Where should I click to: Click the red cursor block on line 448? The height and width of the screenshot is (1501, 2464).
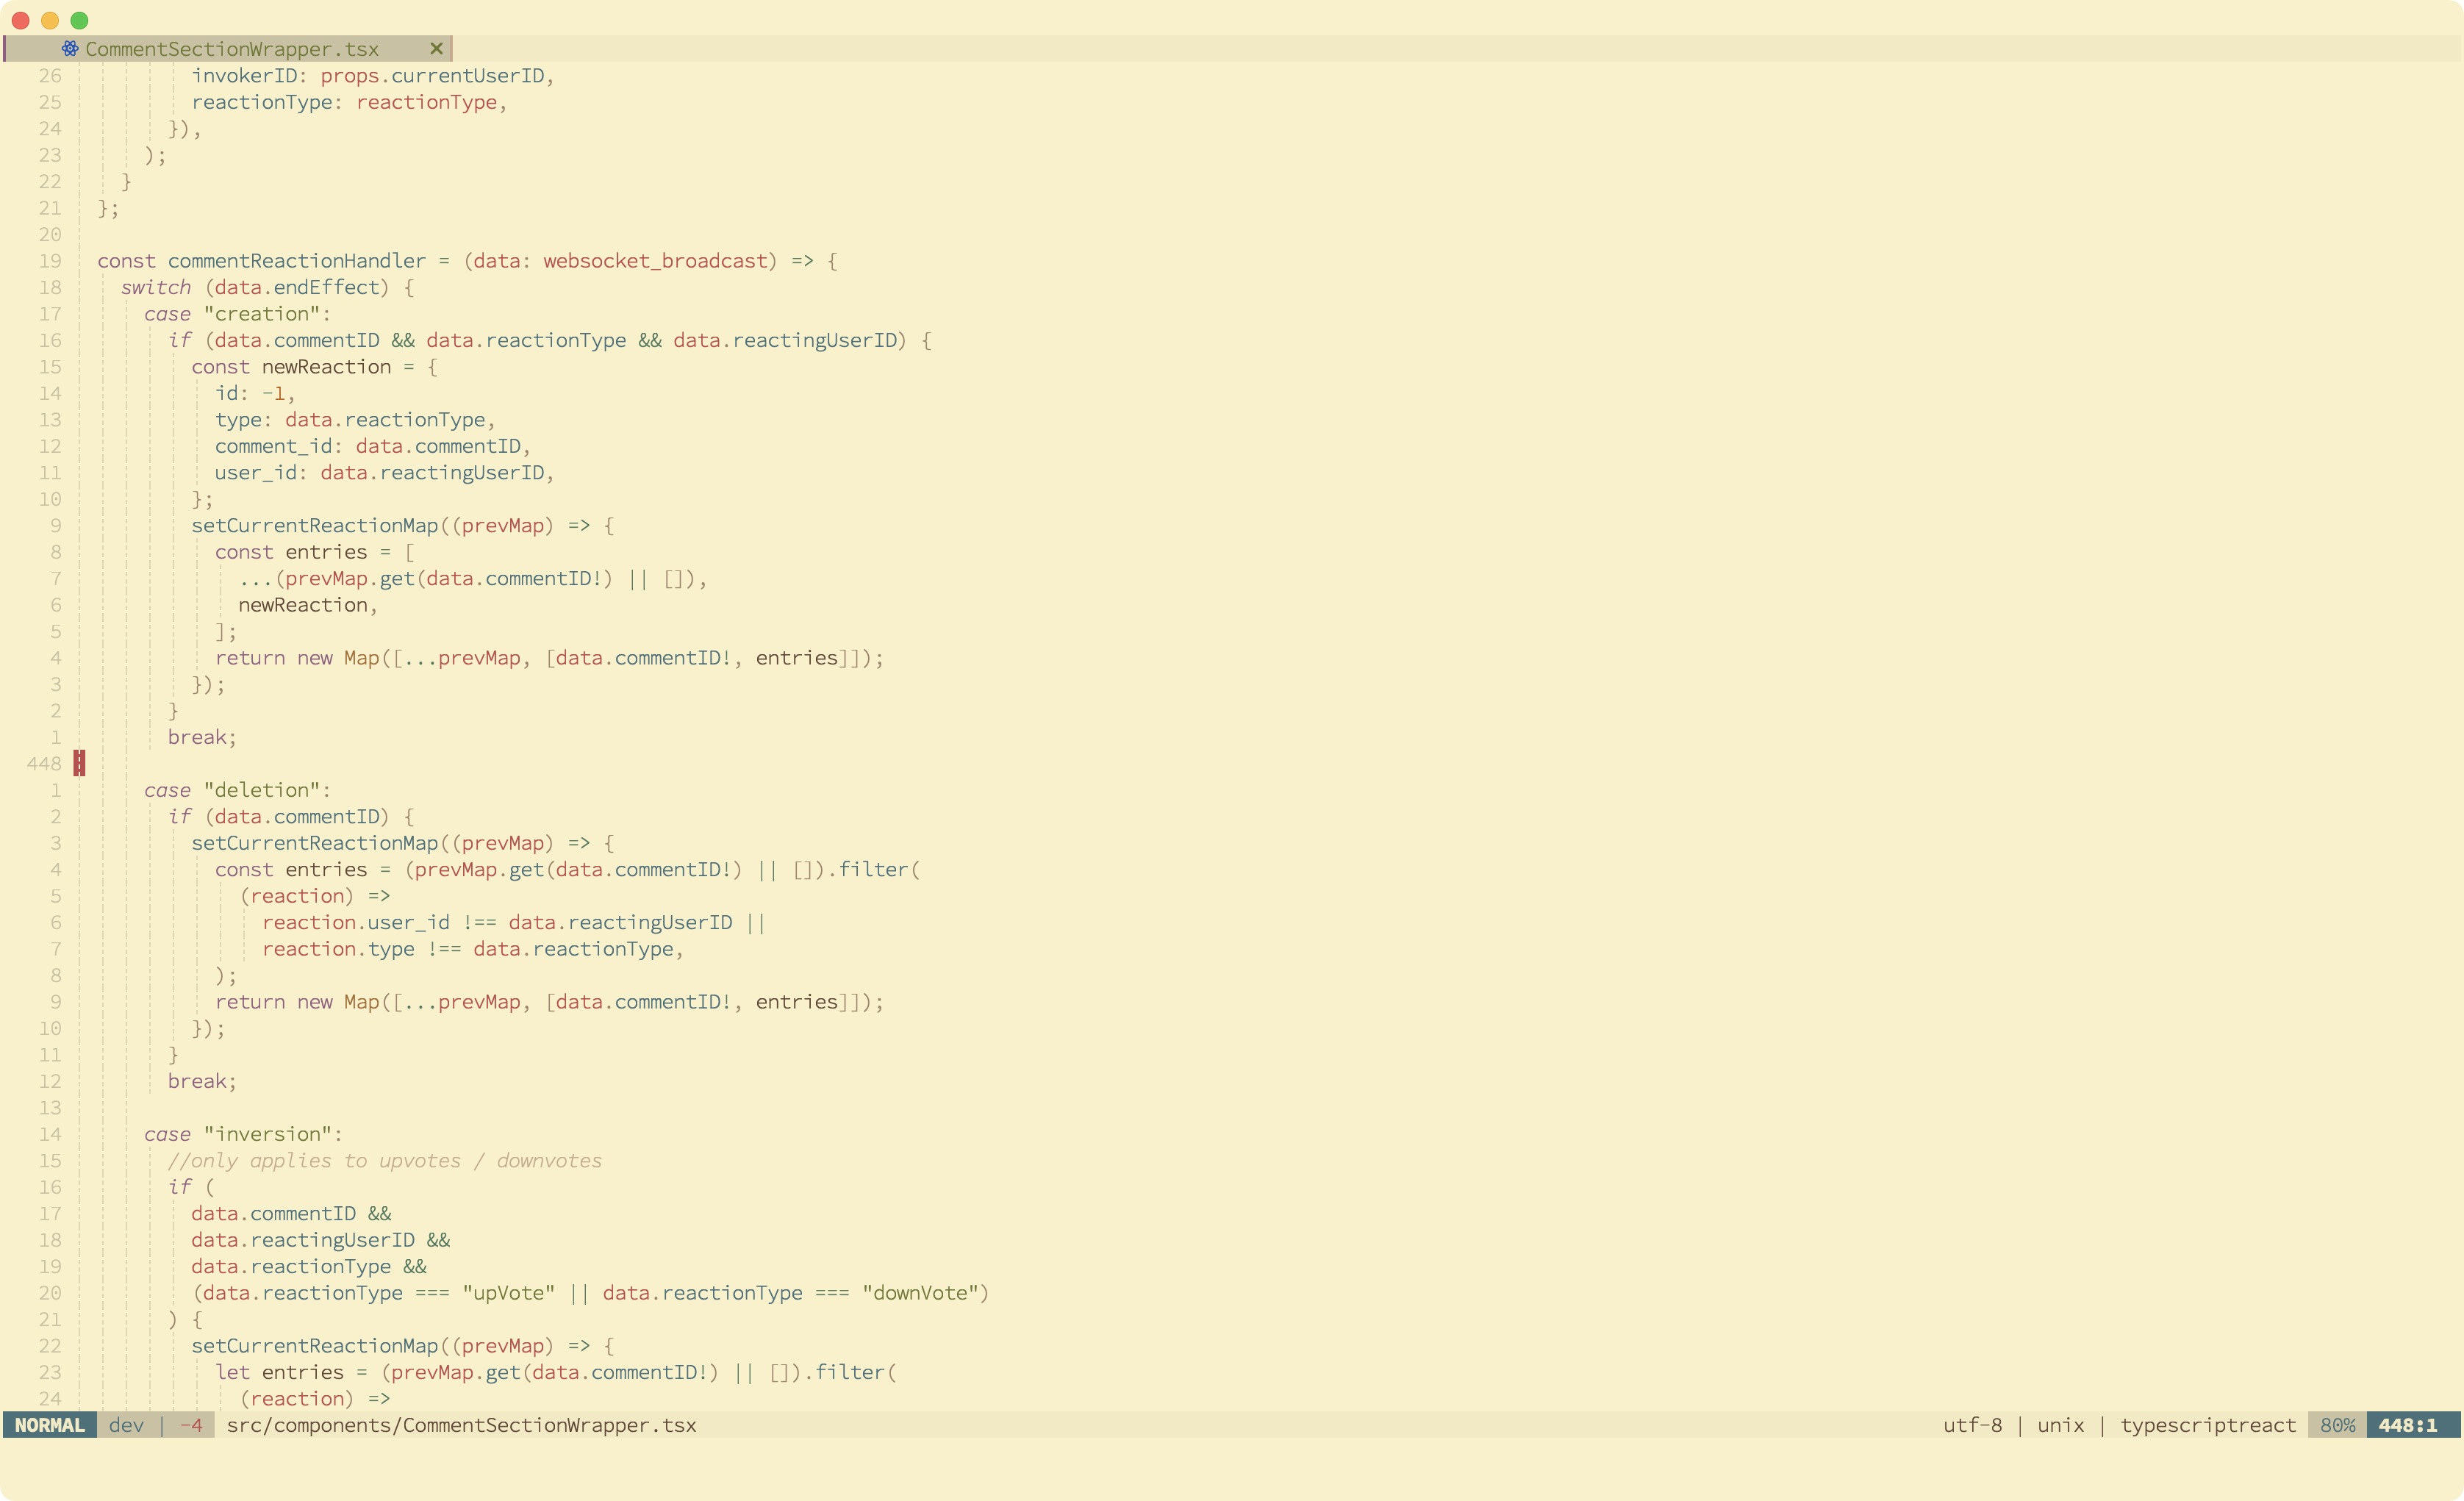tap(79, 763)
